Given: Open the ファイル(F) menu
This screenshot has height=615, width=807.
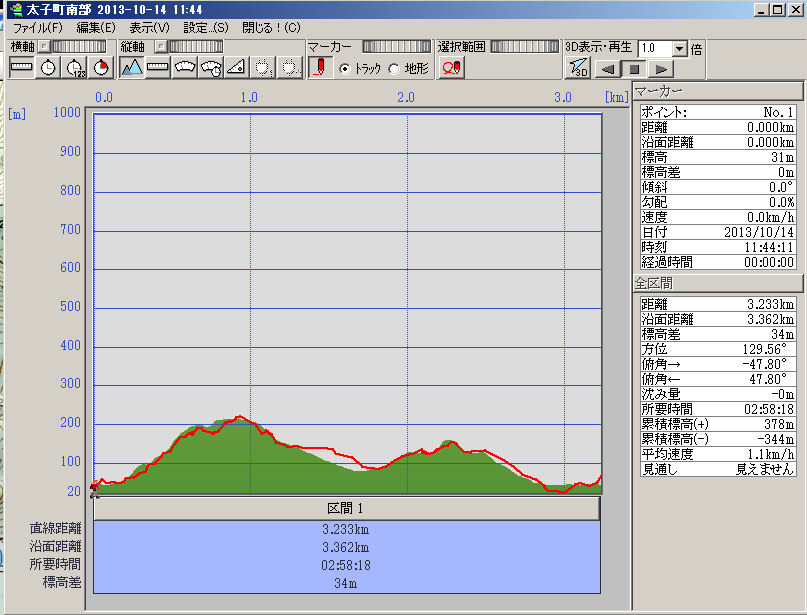Looking at the screenshot, I should [37, 28].
